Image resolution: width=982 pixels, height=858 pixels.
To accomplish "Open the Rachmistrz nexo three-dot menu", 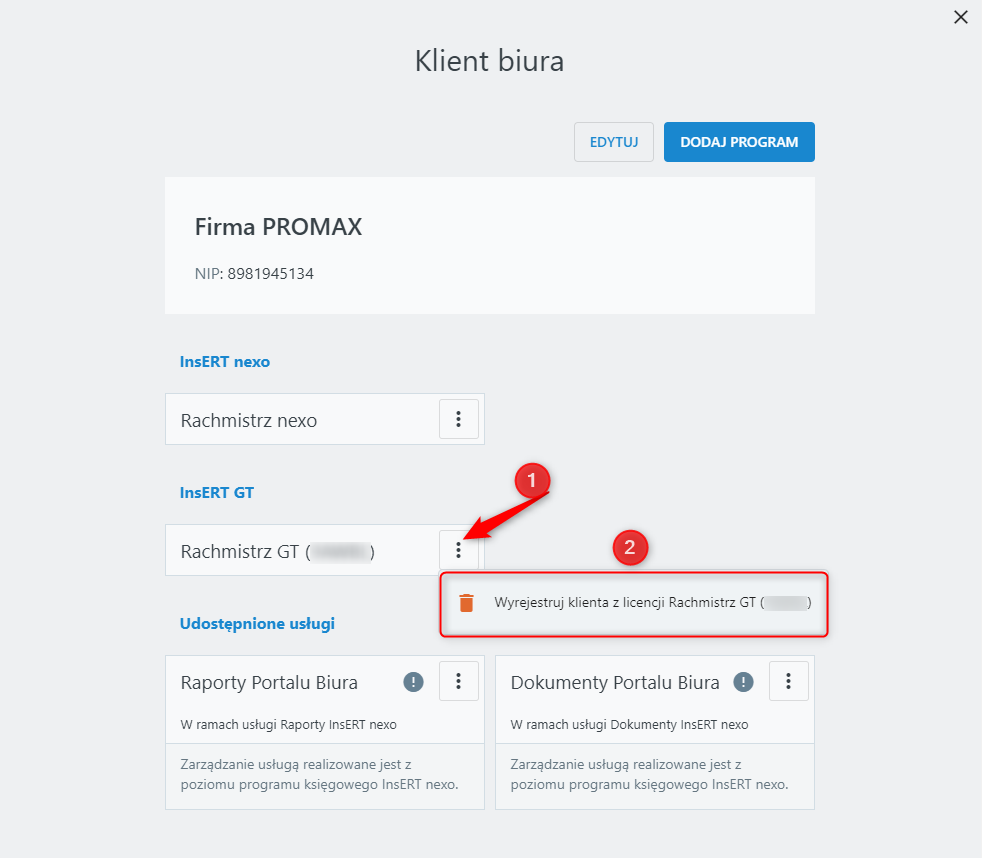I will (459, 419).
